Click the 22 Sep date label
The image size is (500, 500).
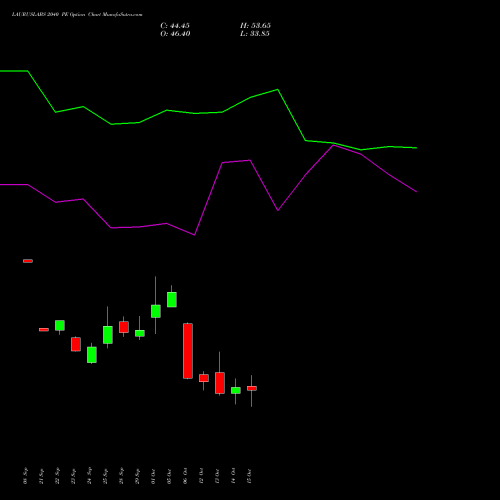(x=57, y=476)
